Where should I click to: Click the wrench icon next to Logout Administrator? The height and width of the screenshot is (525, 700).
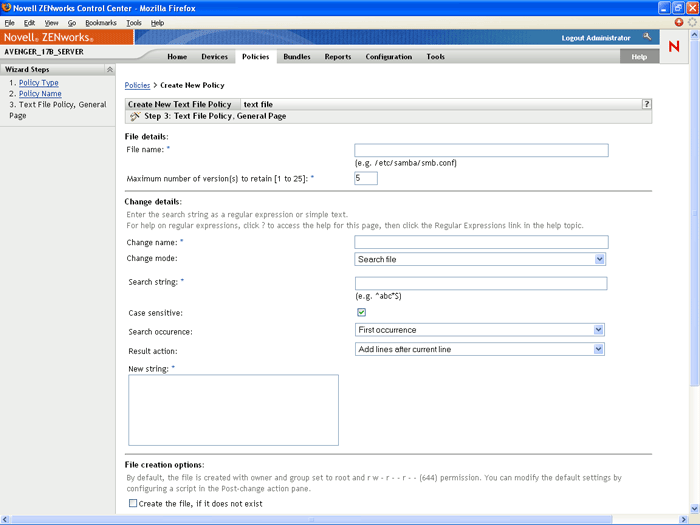(x=647, y=37)
